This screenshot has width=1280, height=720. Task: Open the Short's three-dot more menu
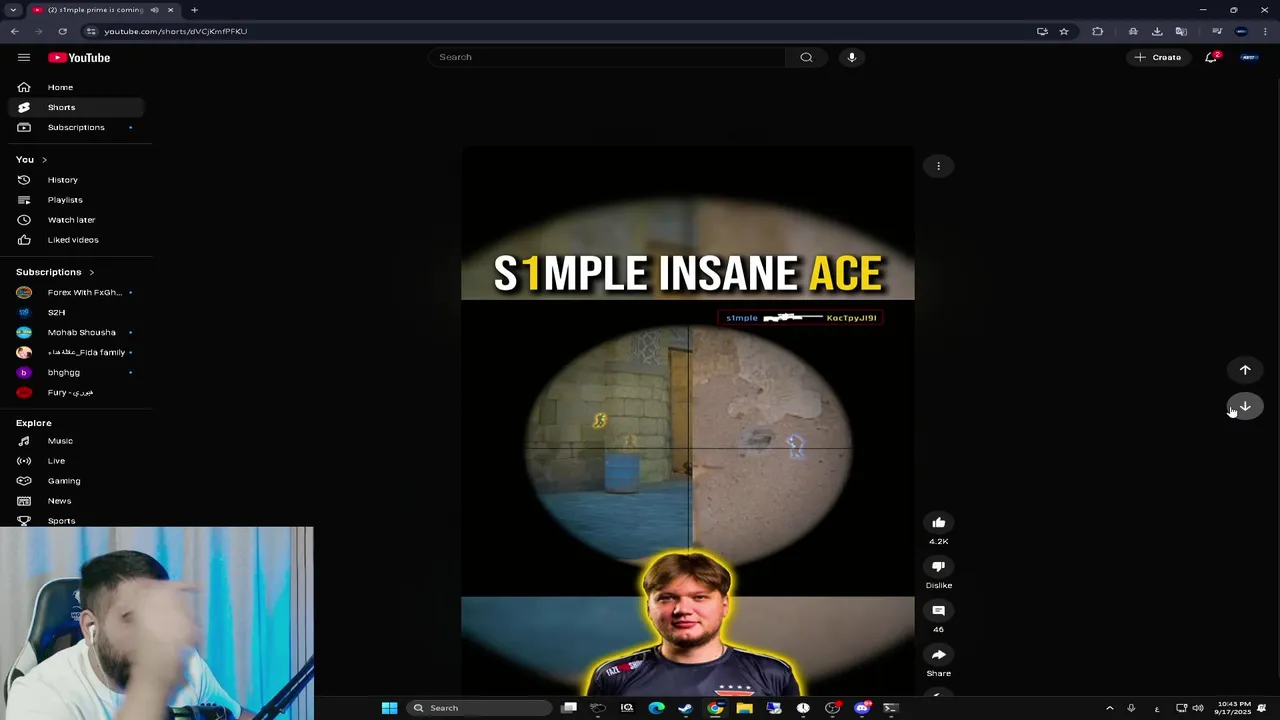tap(939, 166)
